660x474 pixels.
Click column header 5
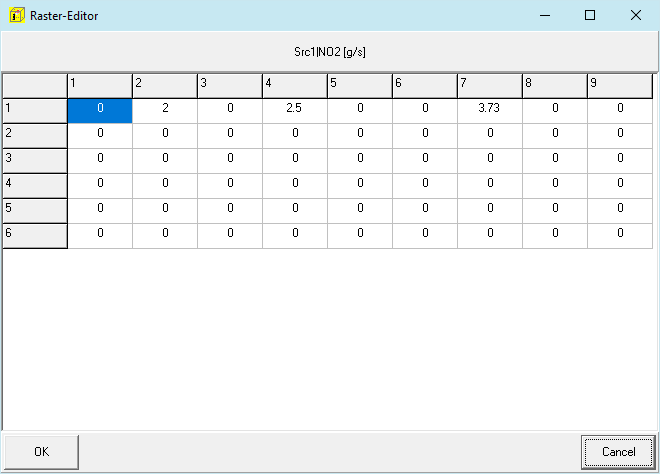[360, 86]
